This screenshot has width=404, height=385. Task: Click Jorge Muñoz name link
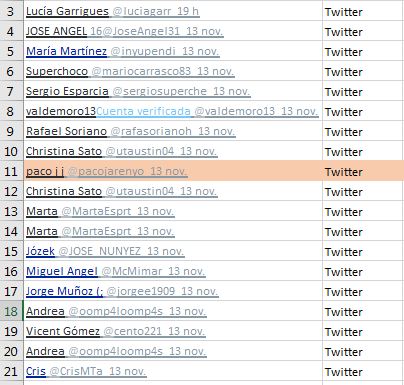click(x=65, y=291)
